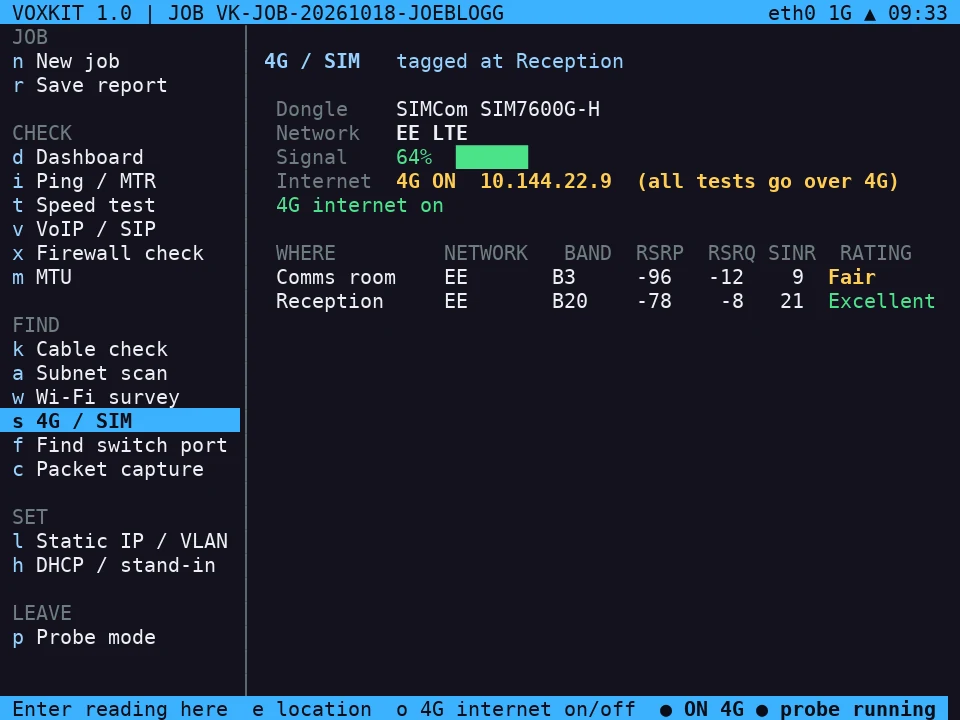Click the location hint in the footer
This screenshot has width=960, height=720.
(x=312, y=709)
